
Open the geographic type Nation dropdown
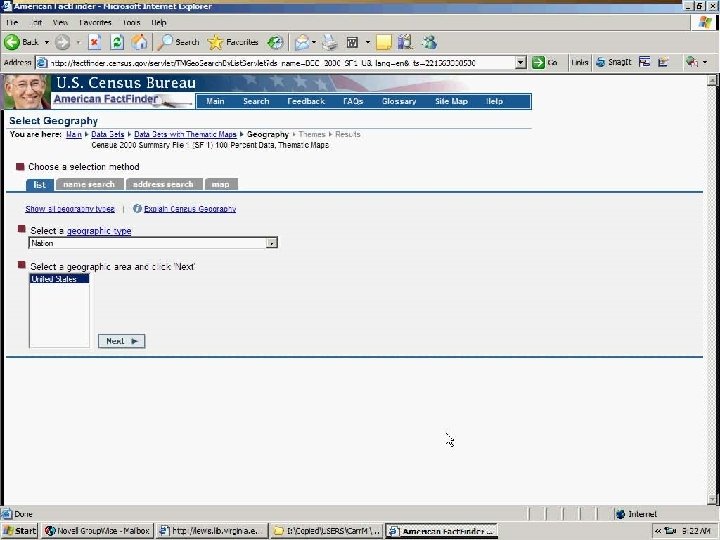(272, 243)
